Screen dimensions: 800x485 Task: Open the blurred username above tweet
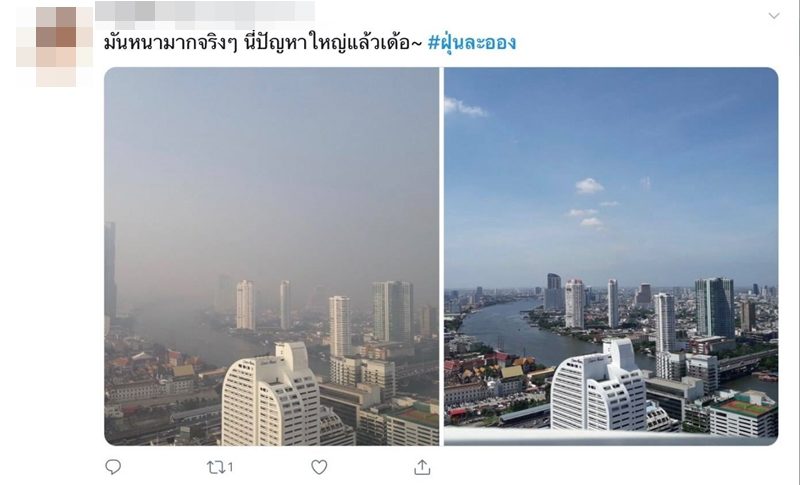(205, 11)
